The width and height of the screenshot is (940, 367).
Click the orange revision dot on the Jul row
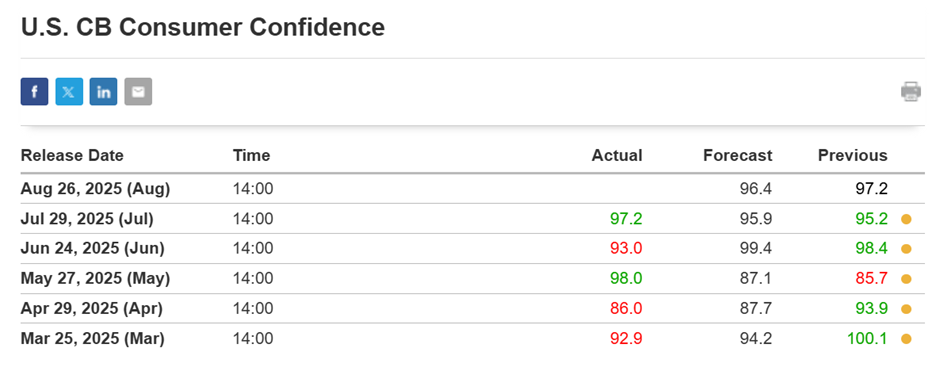(906, 219)
